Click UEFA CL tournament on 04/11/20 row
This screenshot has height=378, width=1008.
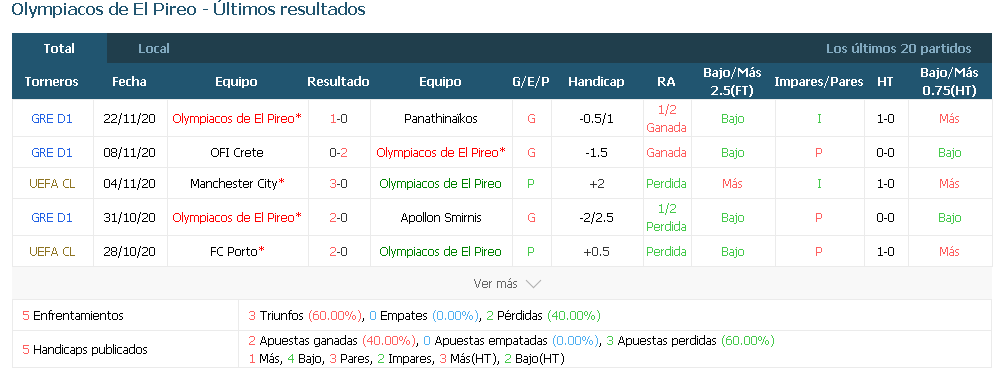(x=52, y=184)
